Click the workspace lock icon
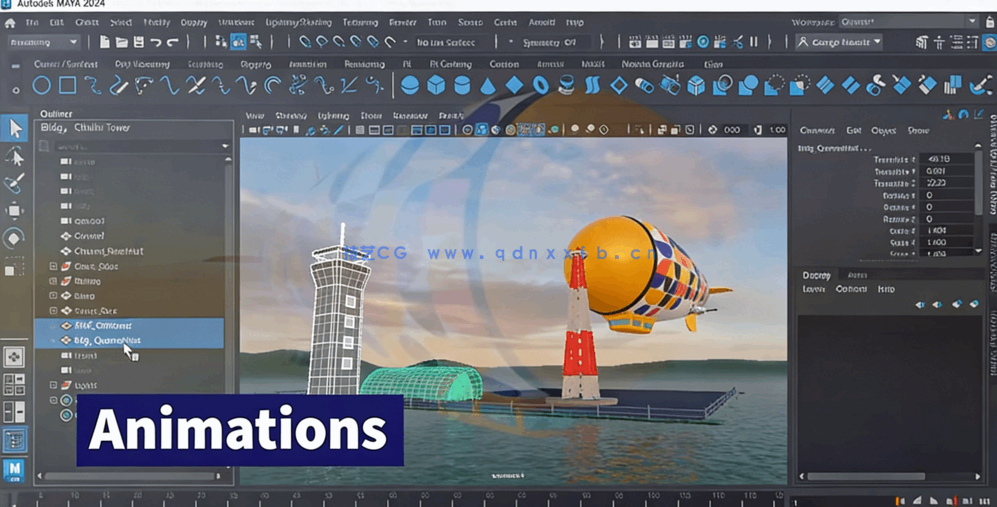The width and height of the screenshot is (997, 507). click(x=990, y=22)
